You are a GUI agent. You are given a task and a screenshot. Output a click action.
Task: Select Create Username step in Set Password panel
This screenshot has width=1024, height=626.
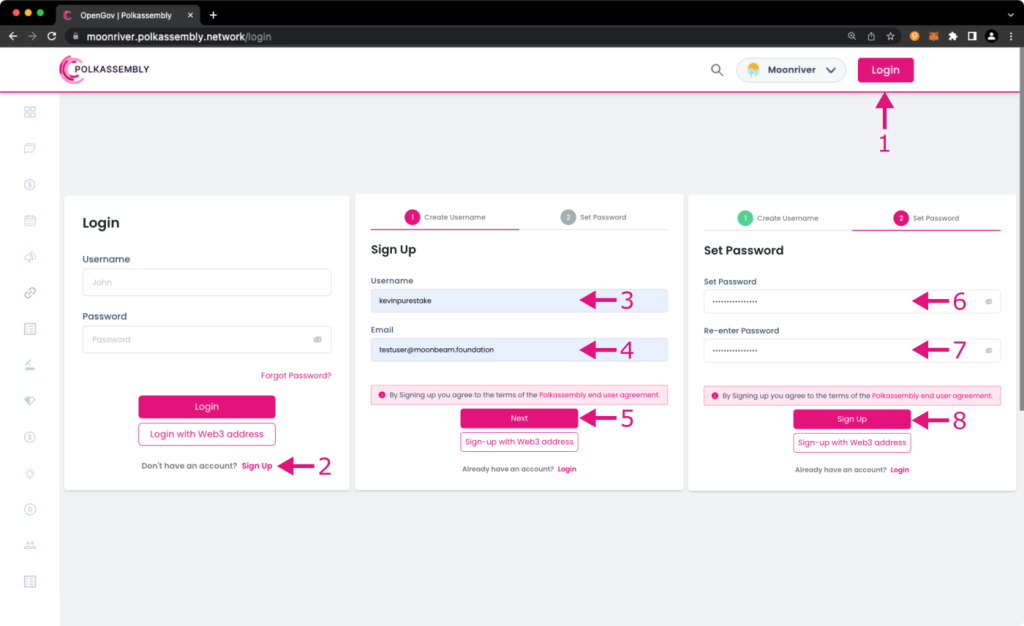click(x=778, y=218)
